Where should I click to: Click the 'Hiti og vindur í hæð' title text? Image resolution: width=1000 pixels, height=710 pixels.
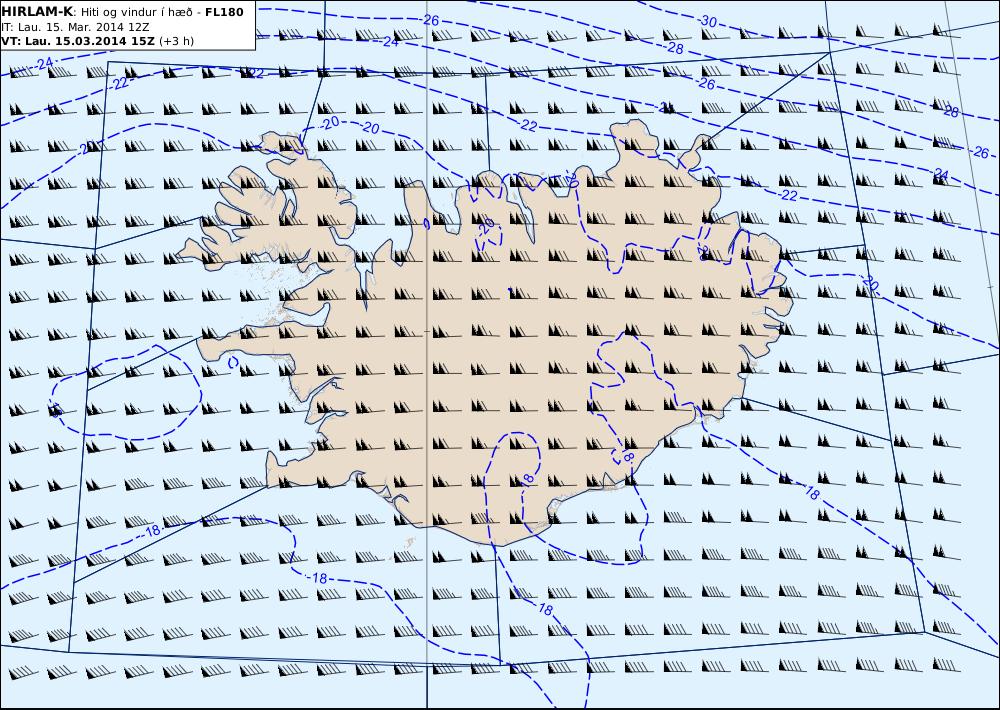tap(137, 12)
